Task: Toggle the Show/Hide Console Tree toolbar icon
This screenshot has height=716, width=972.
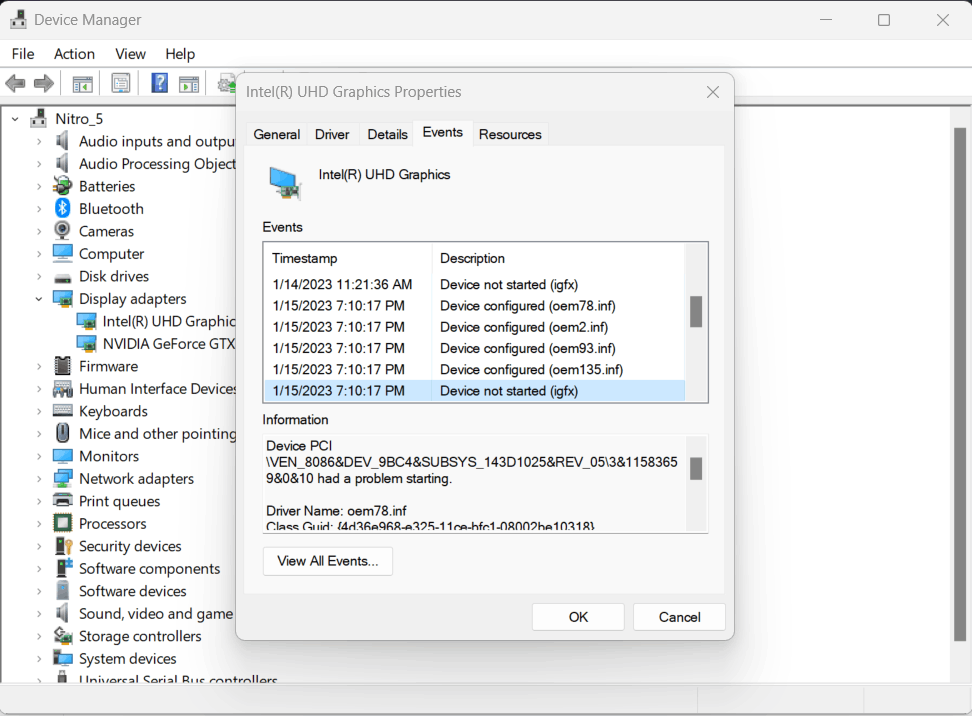Action: tap(83, 82)
